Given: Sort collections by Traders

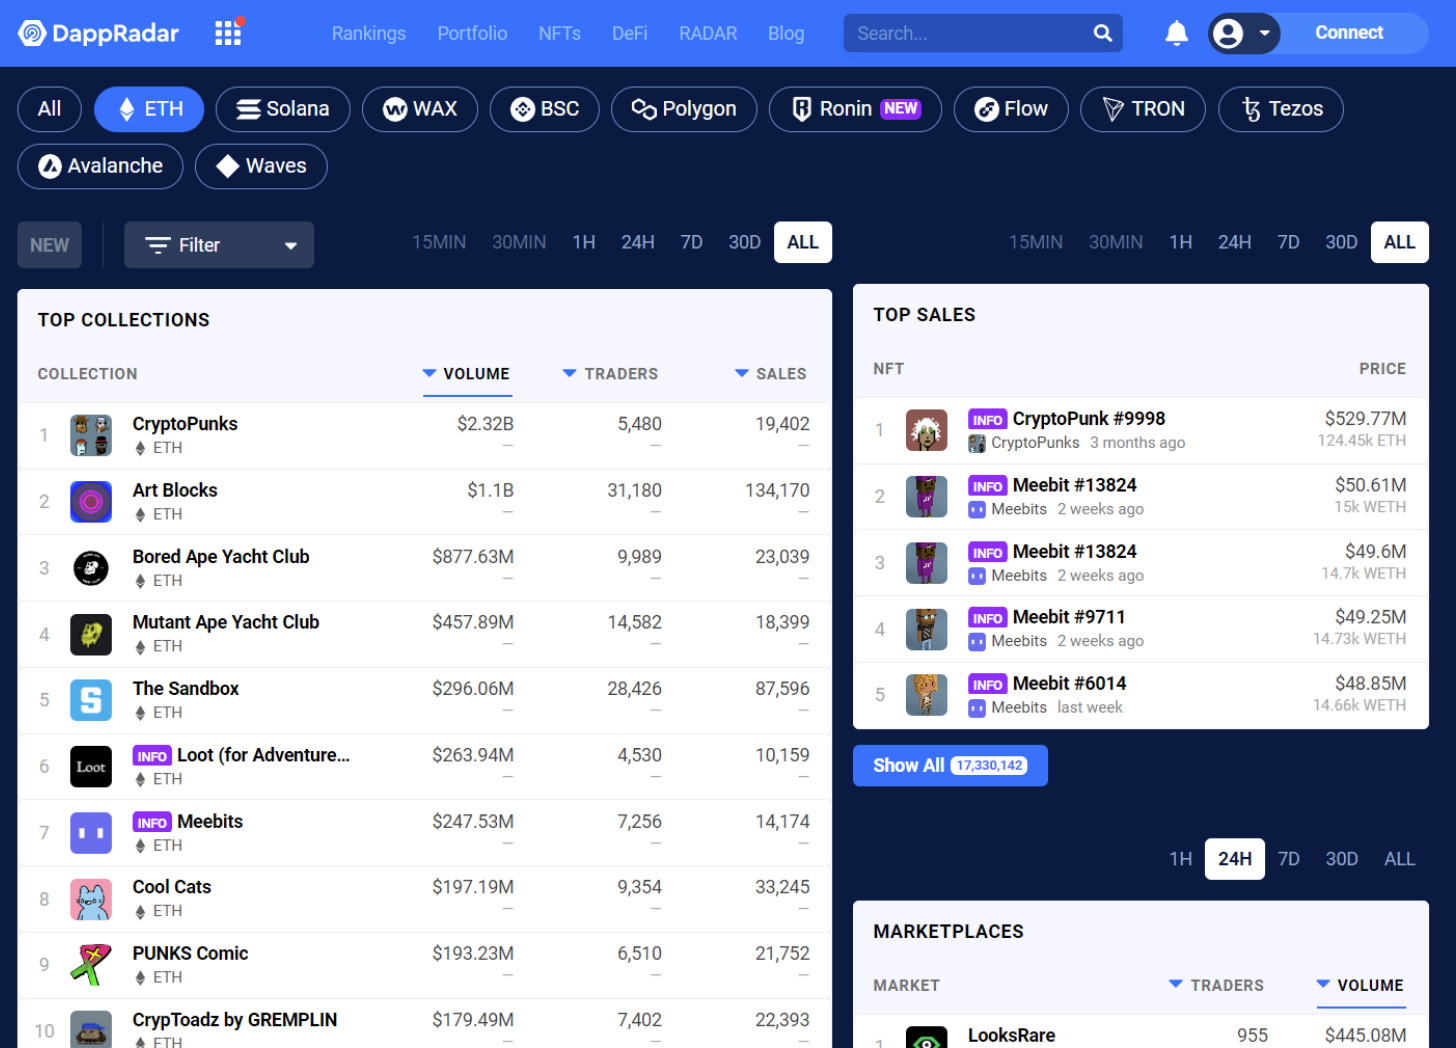Looking at the screenshot, I should 610,374.
